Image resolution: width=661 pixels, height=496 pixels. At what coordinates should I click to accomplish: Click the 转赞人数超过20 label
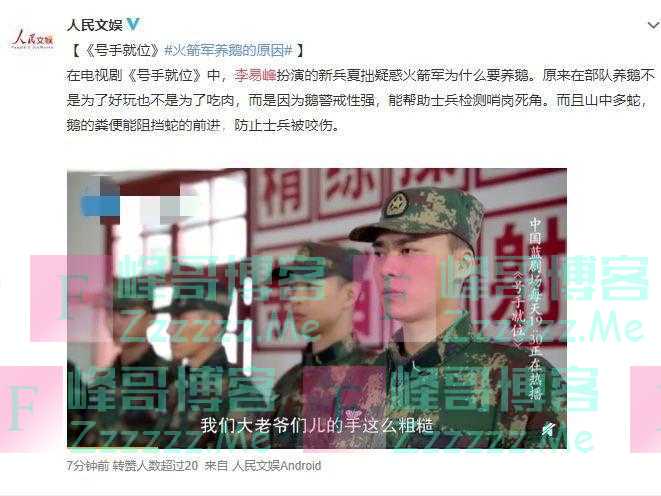(155, 465)
